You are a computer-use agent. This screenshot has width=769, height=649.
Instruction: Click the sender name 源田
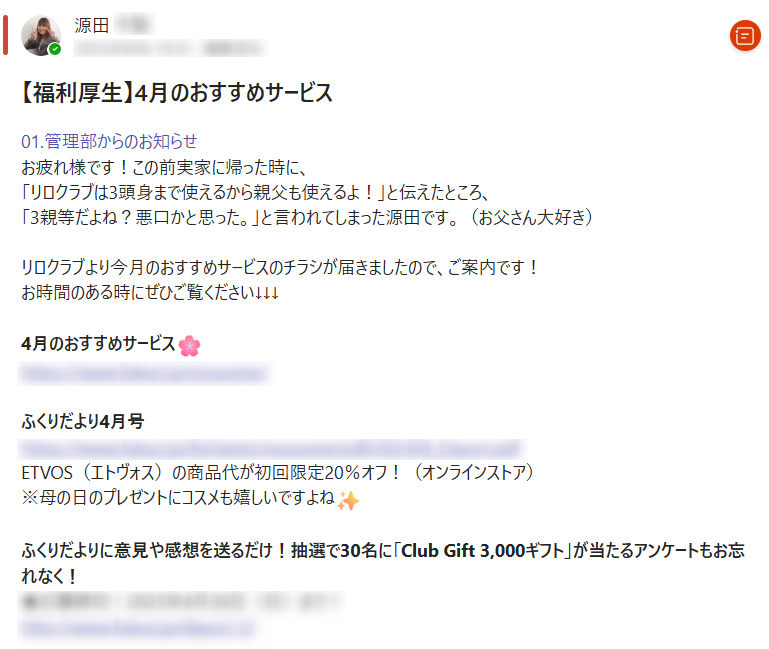point(91,25)
